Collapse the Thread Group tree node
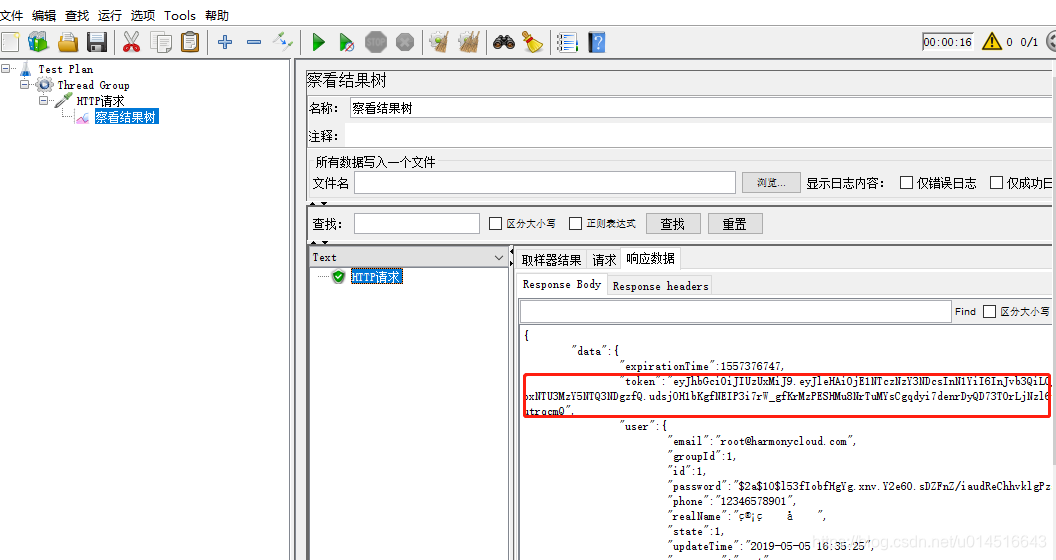Viewport: 1056px width, 560px height. 25,85
